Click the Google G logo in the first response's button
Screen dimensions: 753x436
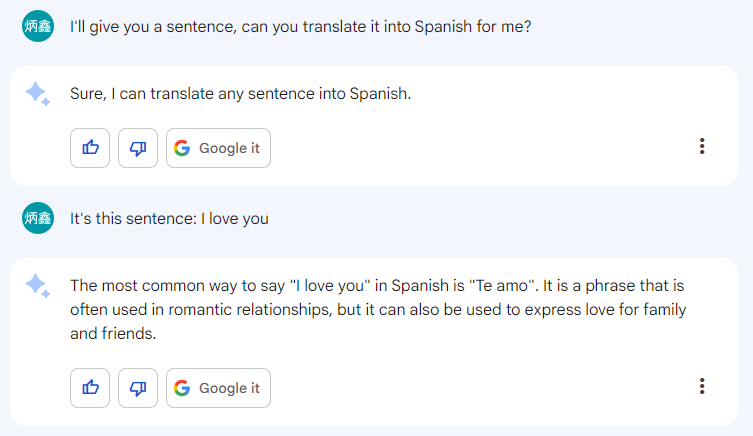pos(181,148)
